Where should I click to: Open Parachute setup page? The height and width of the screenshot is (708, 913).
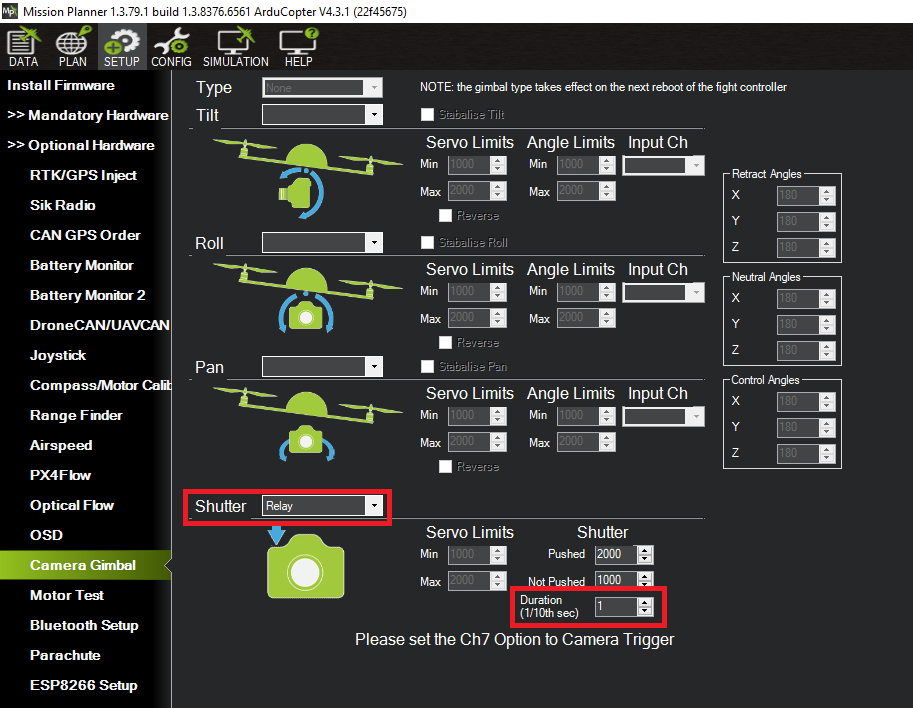tap(65, 655)
